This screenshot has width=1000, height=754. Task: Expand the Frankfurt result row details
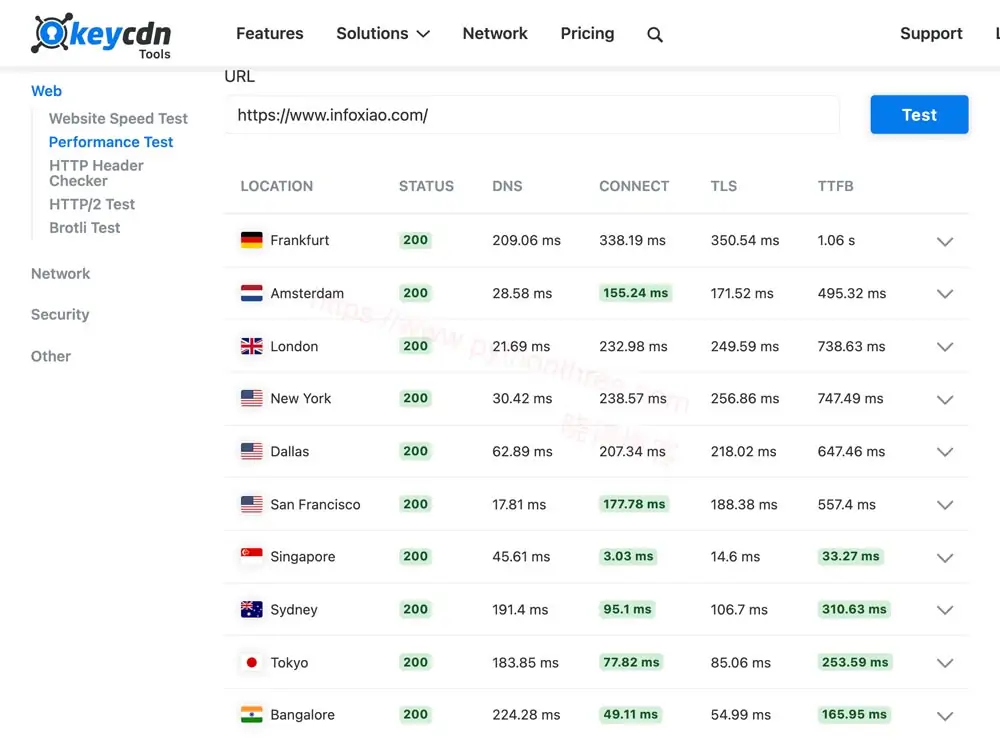pyautogui.click(x=944, y=241)
